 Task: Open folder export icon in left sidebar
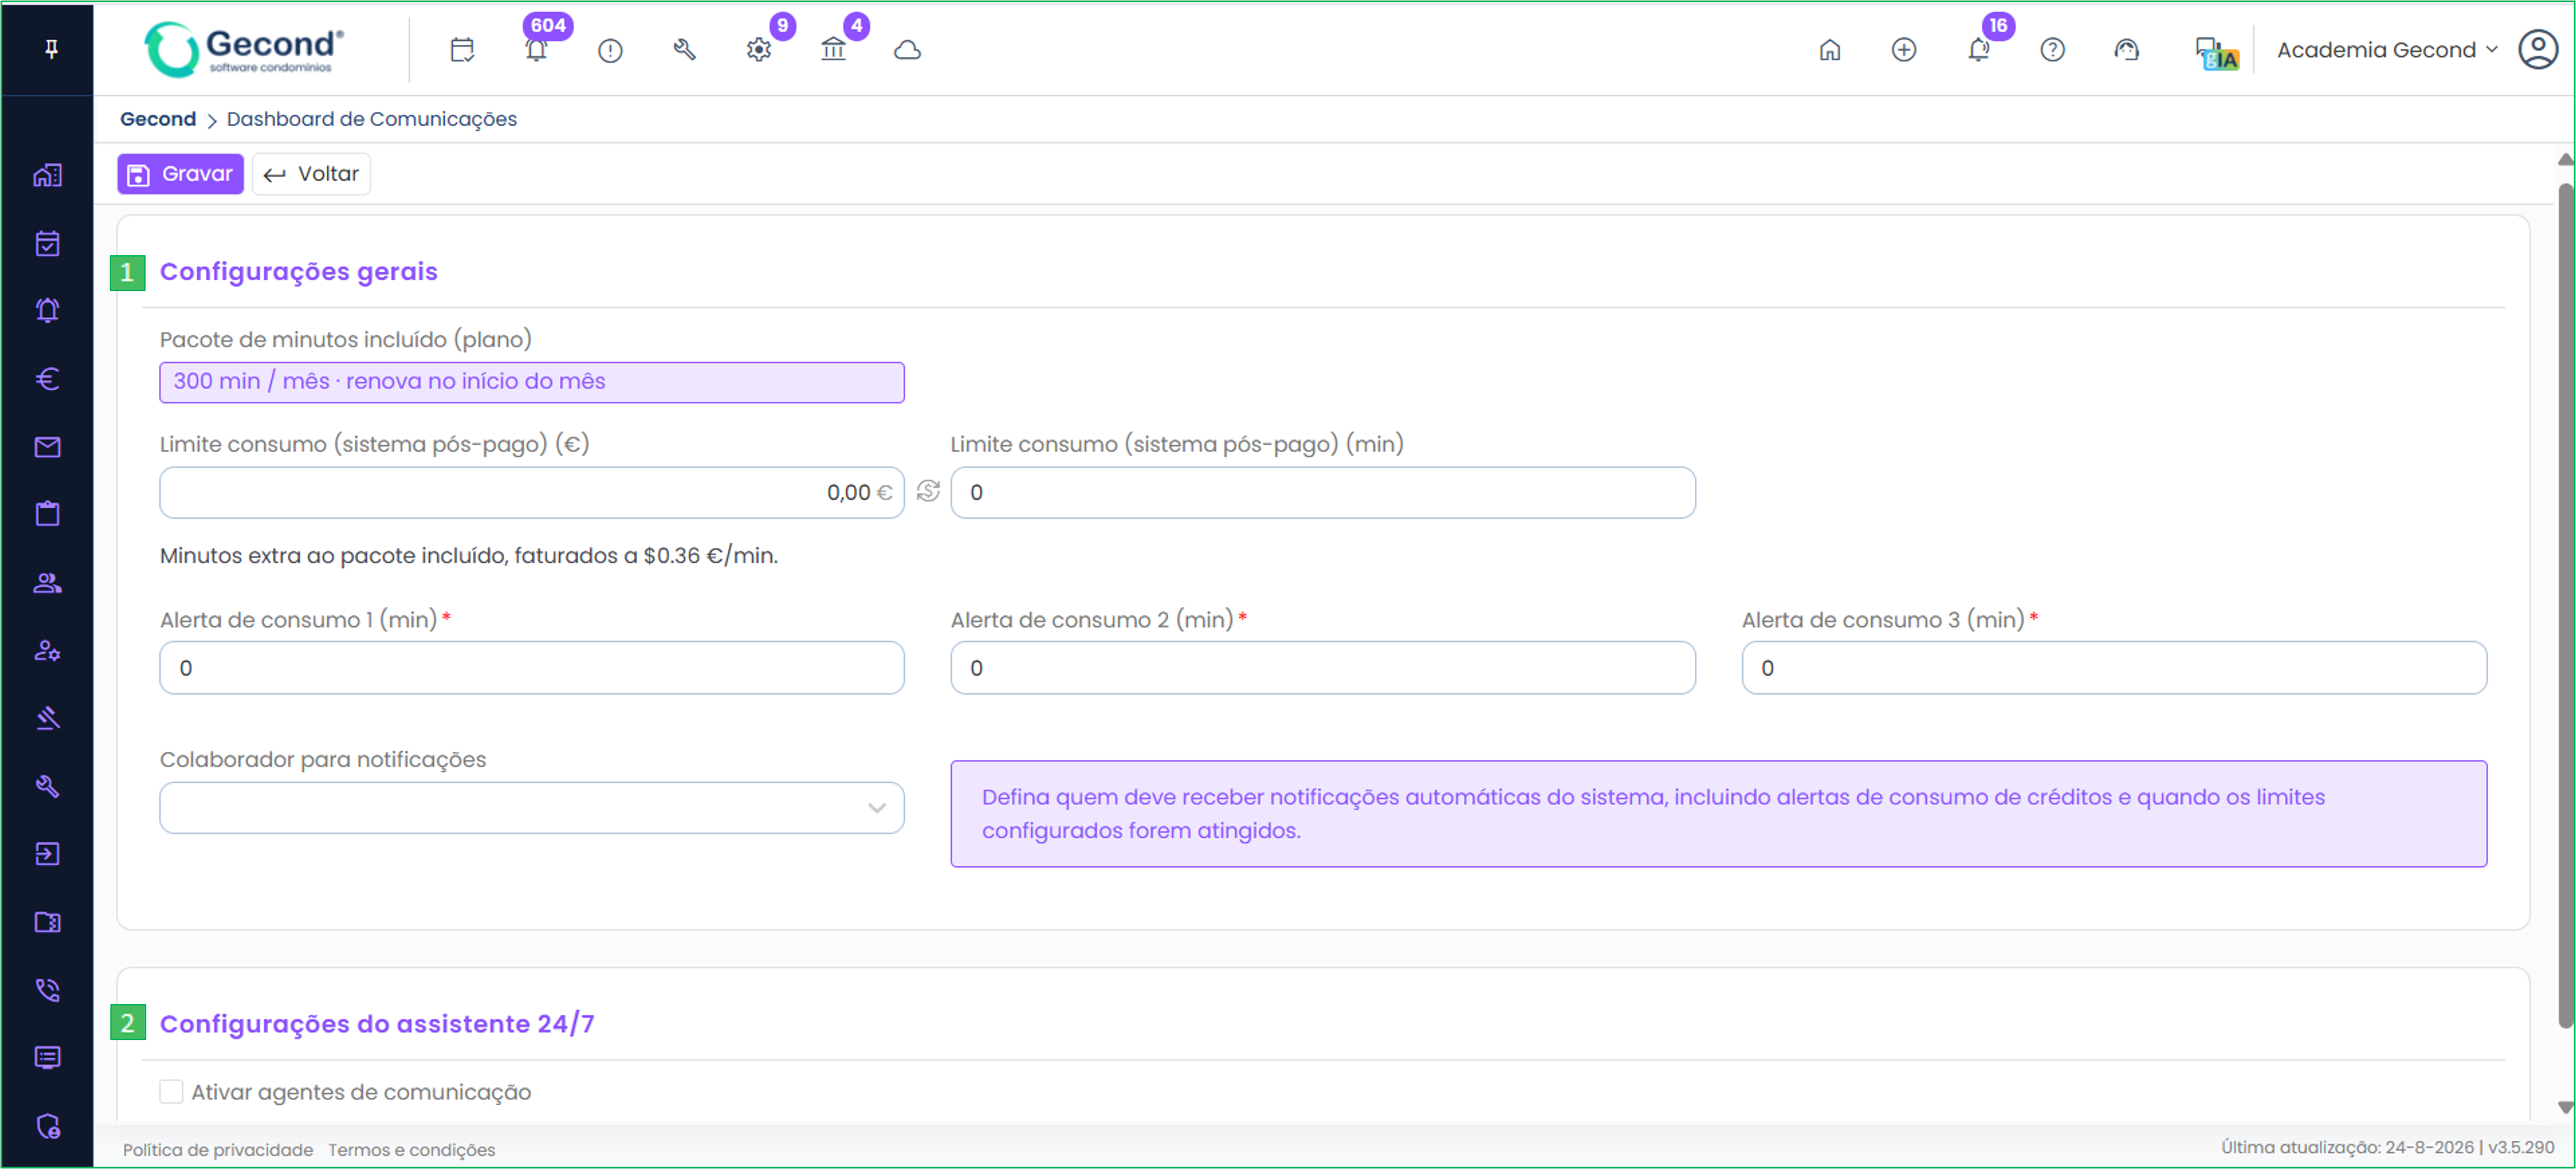click(47, 922)
